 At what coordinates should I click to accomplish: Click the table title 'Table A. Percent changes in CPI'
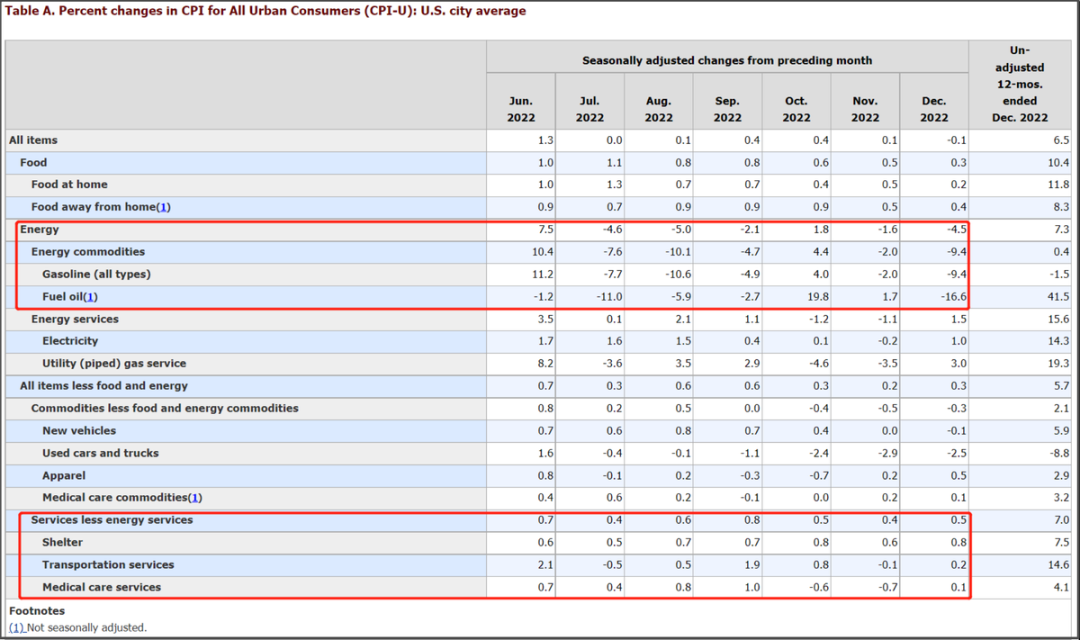(x=265, y=11)
